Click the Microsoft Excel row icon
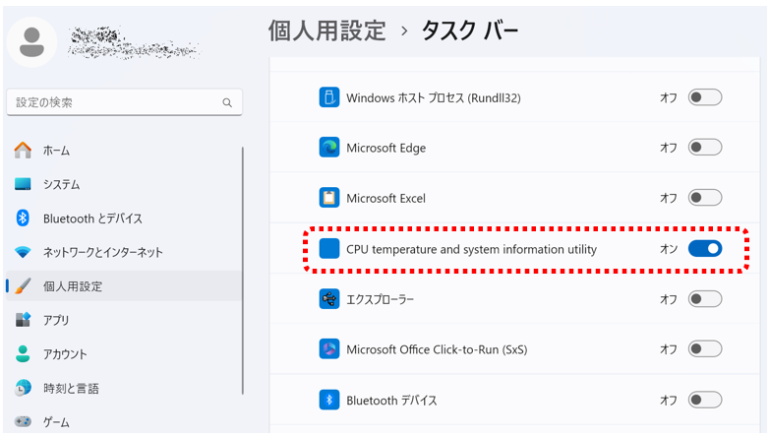Screen dimensions: 770x437 click(x=329, y=198)
